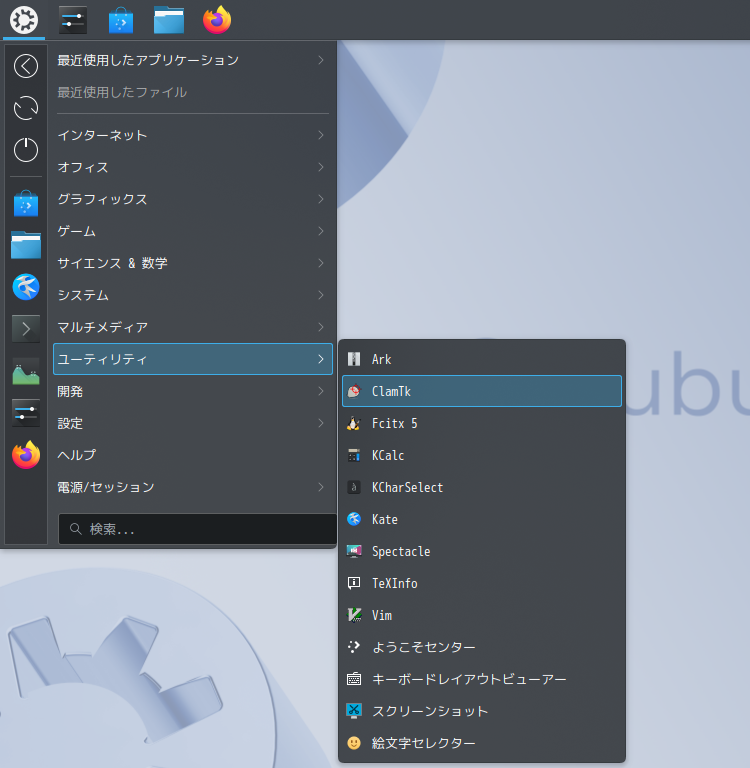Open ヘルプ menu entry

(x=193, y=455)
